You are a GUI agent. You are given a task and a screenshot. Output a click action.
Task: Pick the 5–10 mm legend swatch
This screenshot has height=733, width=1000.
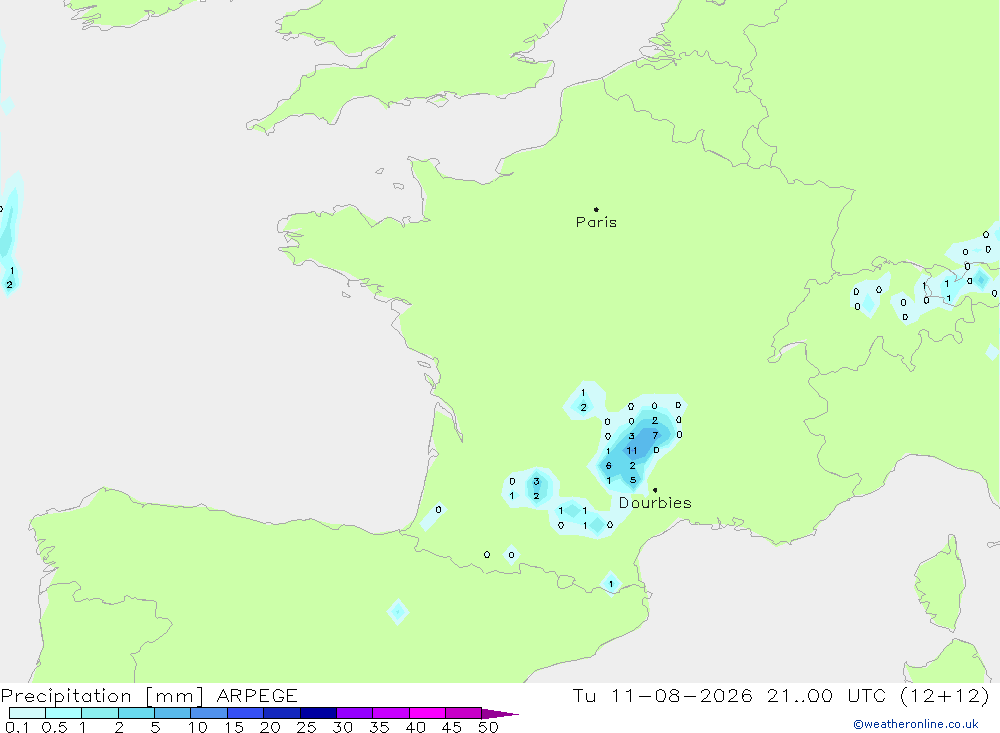coord(173,713)
